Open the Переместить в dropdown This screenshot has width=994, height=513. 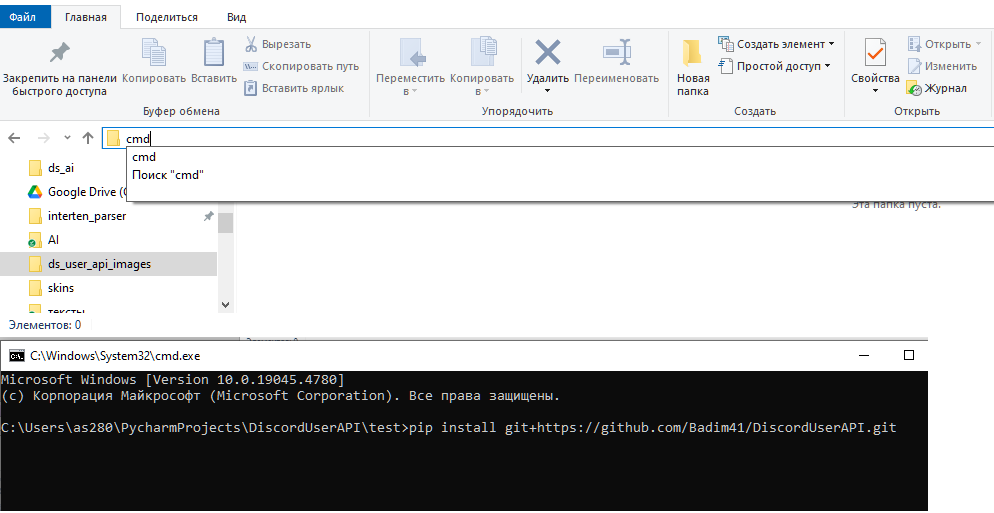410,68
